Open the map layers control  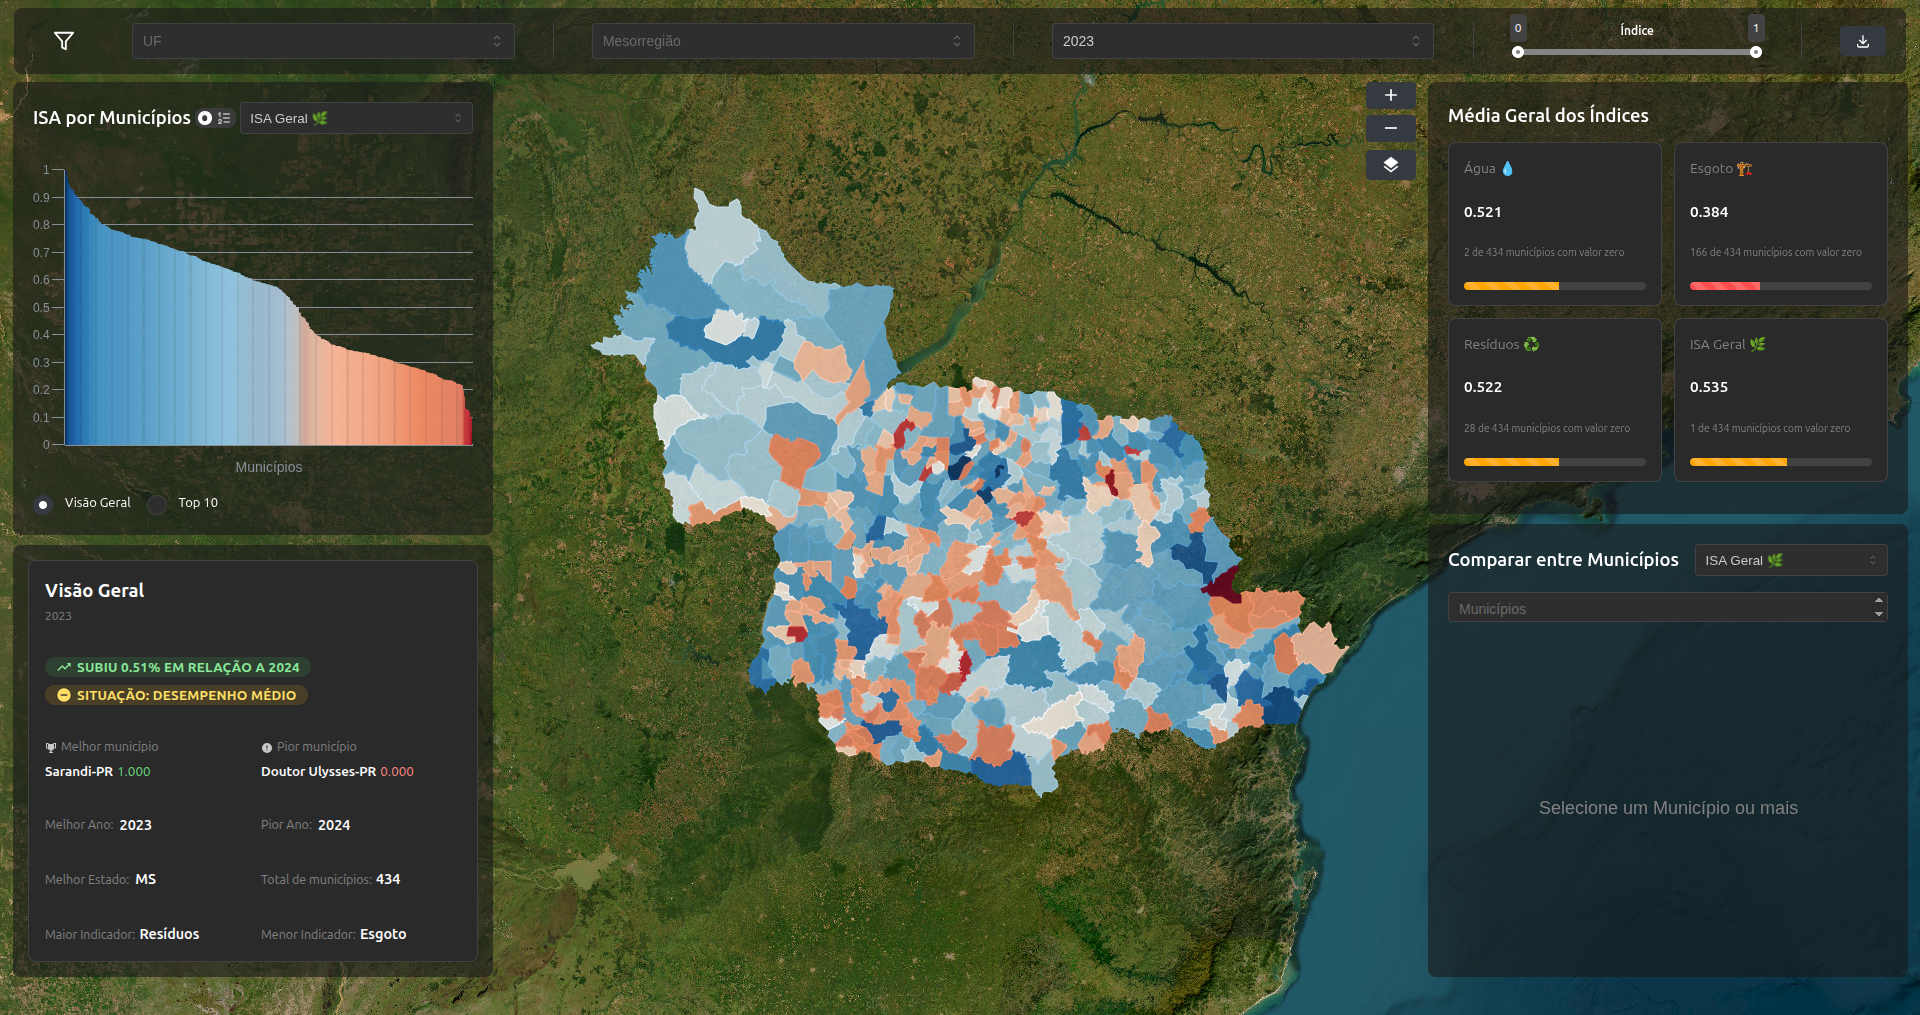[x=1390, y=165]
